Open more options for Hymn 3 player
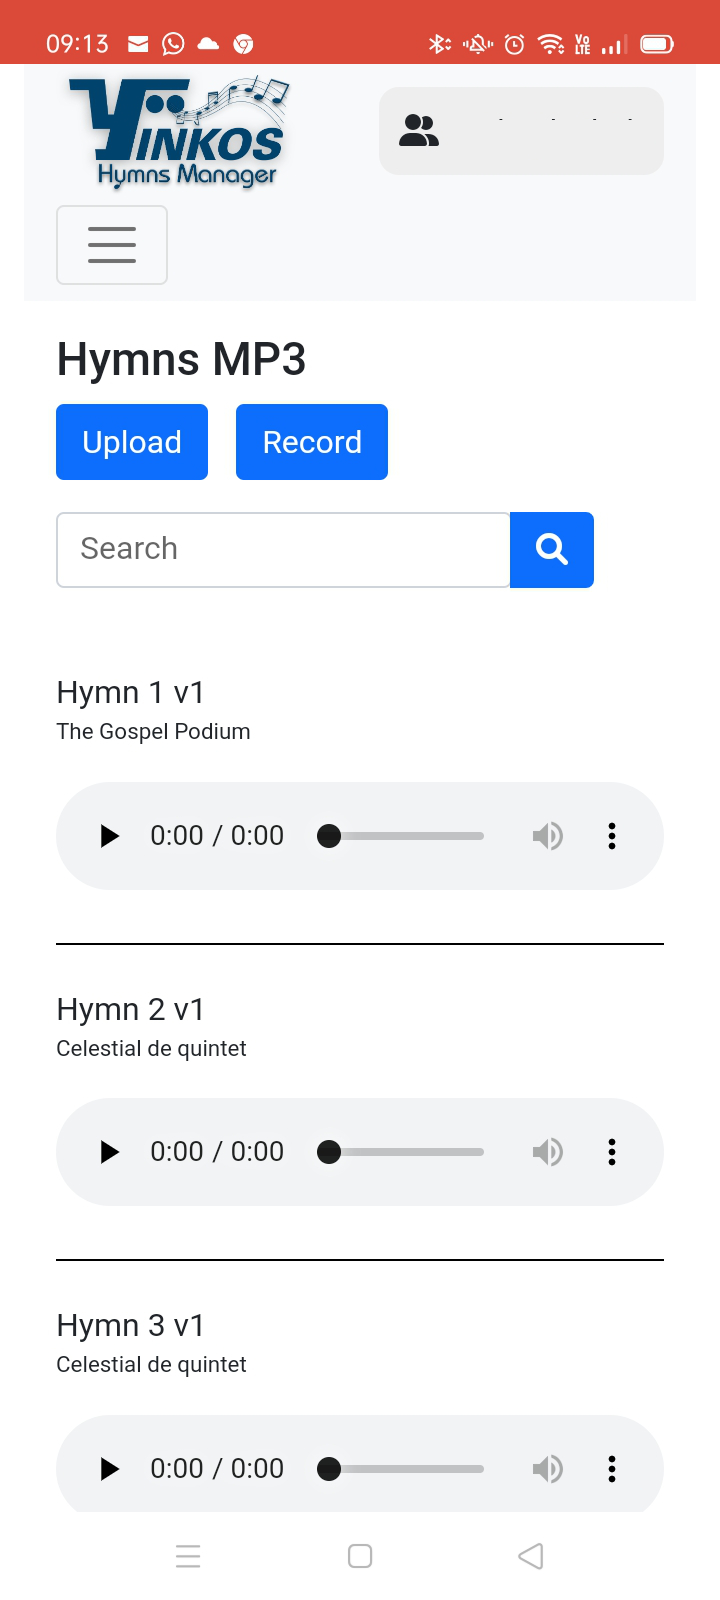 612,1468
